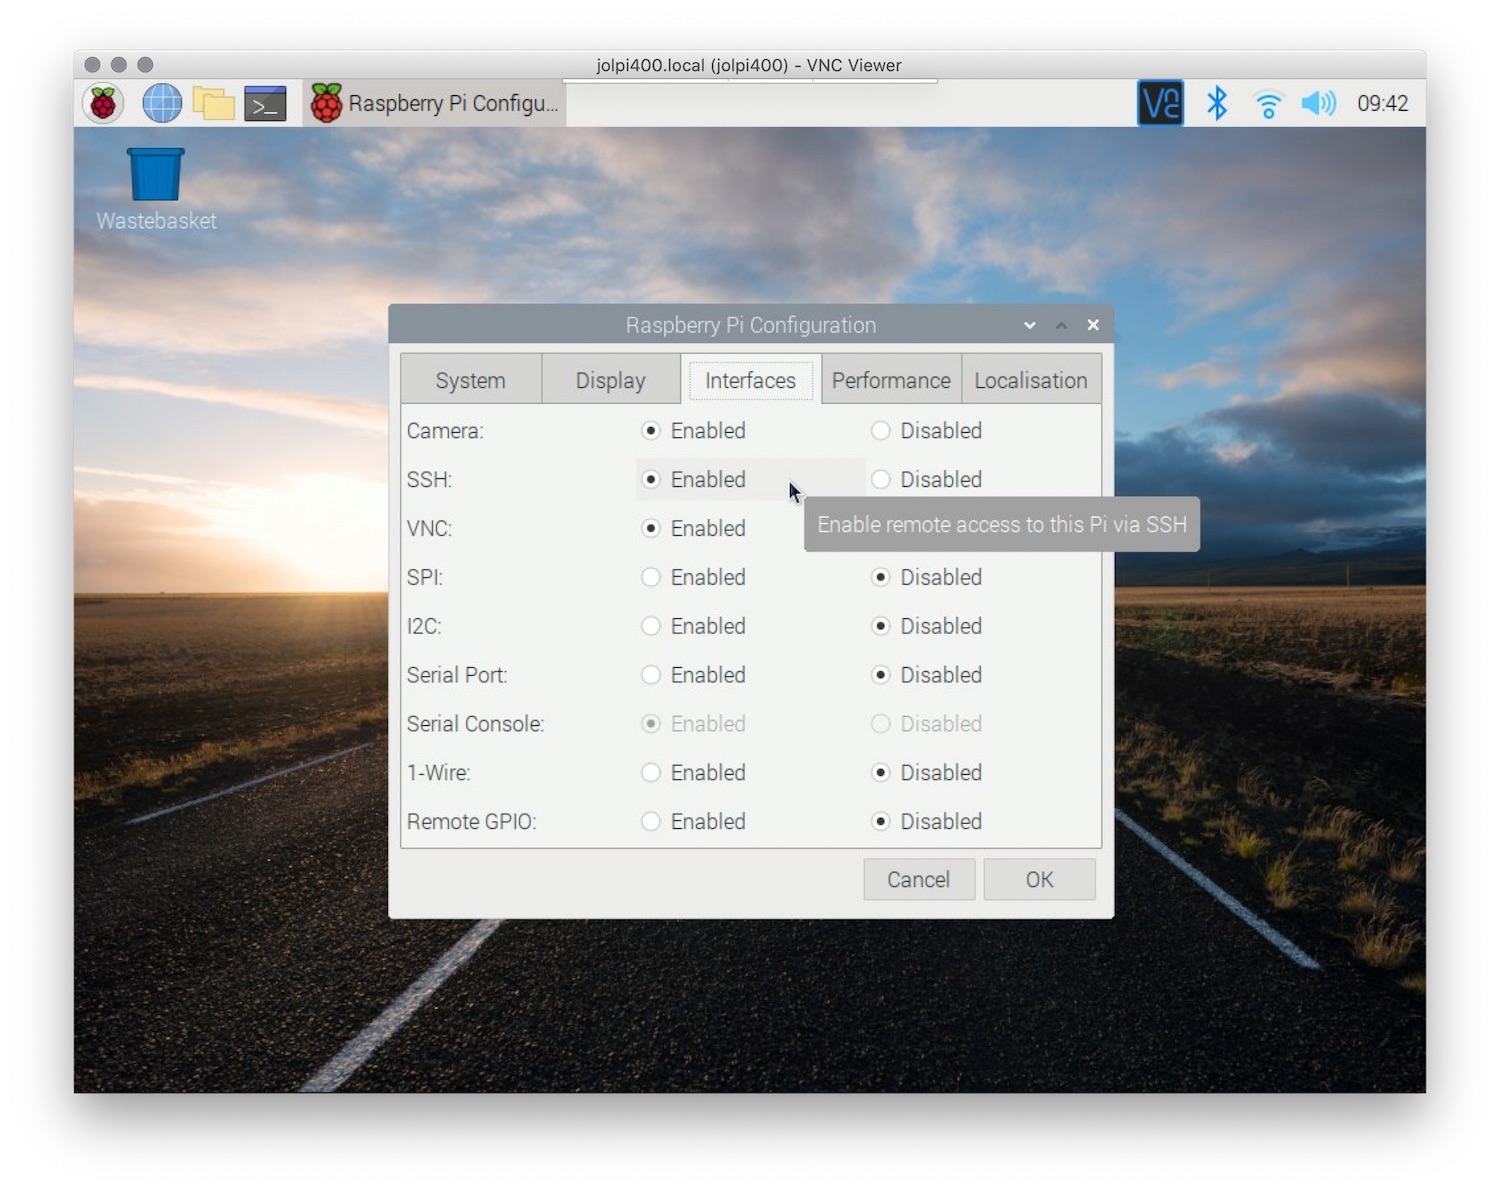Select Disabled for I2C
1500x1191 pixels.
pos(926,626)
